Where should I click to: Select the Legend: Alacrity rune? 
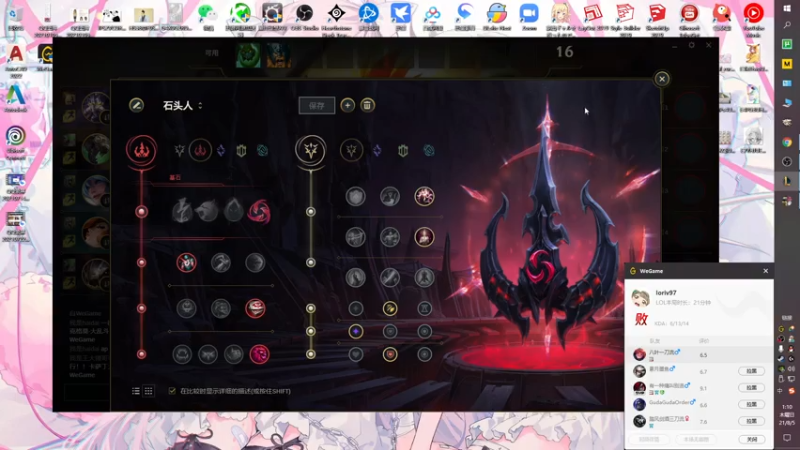[x=356, y=237]
